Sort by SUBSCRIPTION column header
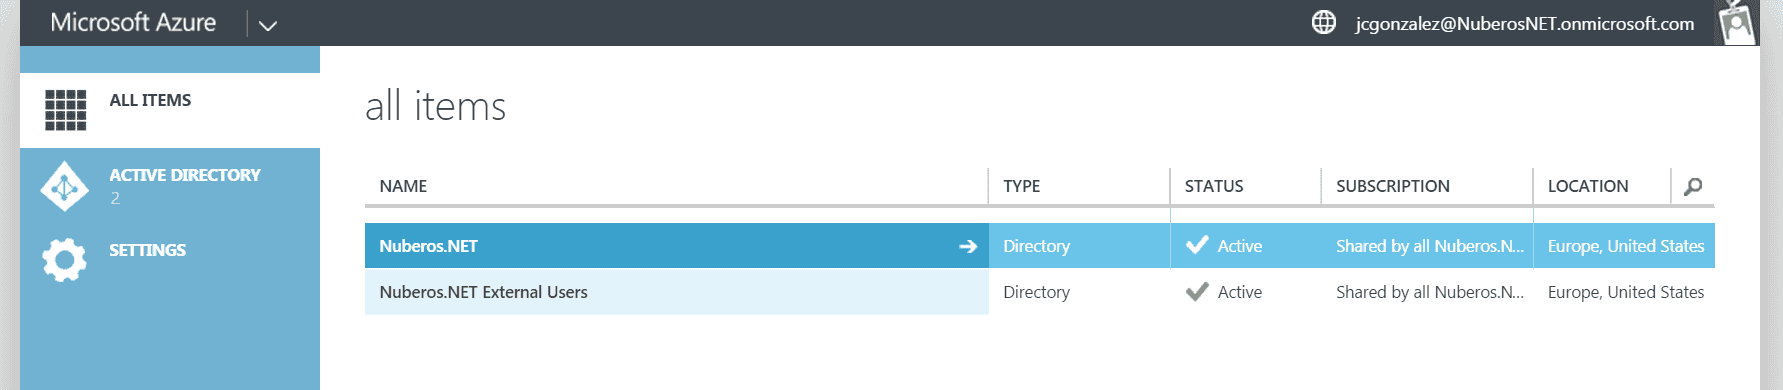The width and height of the screenshot is (1783, 390). click(1393, 186)
